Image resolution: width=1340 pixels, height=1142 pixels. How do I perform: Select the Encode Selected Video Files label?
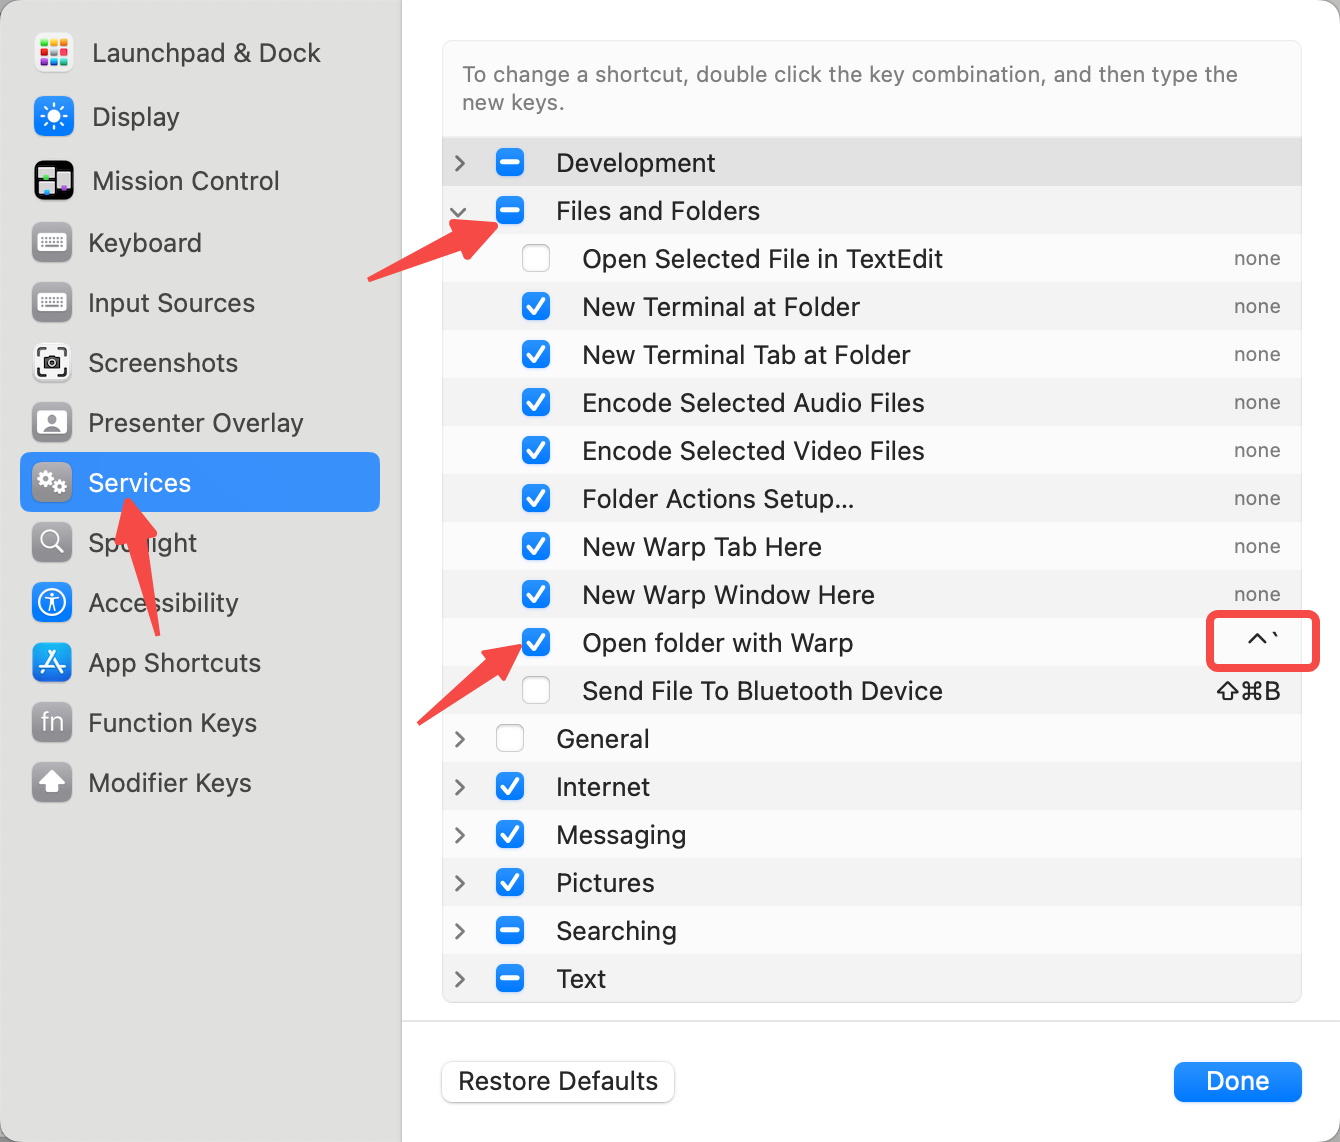click(753, 451)
